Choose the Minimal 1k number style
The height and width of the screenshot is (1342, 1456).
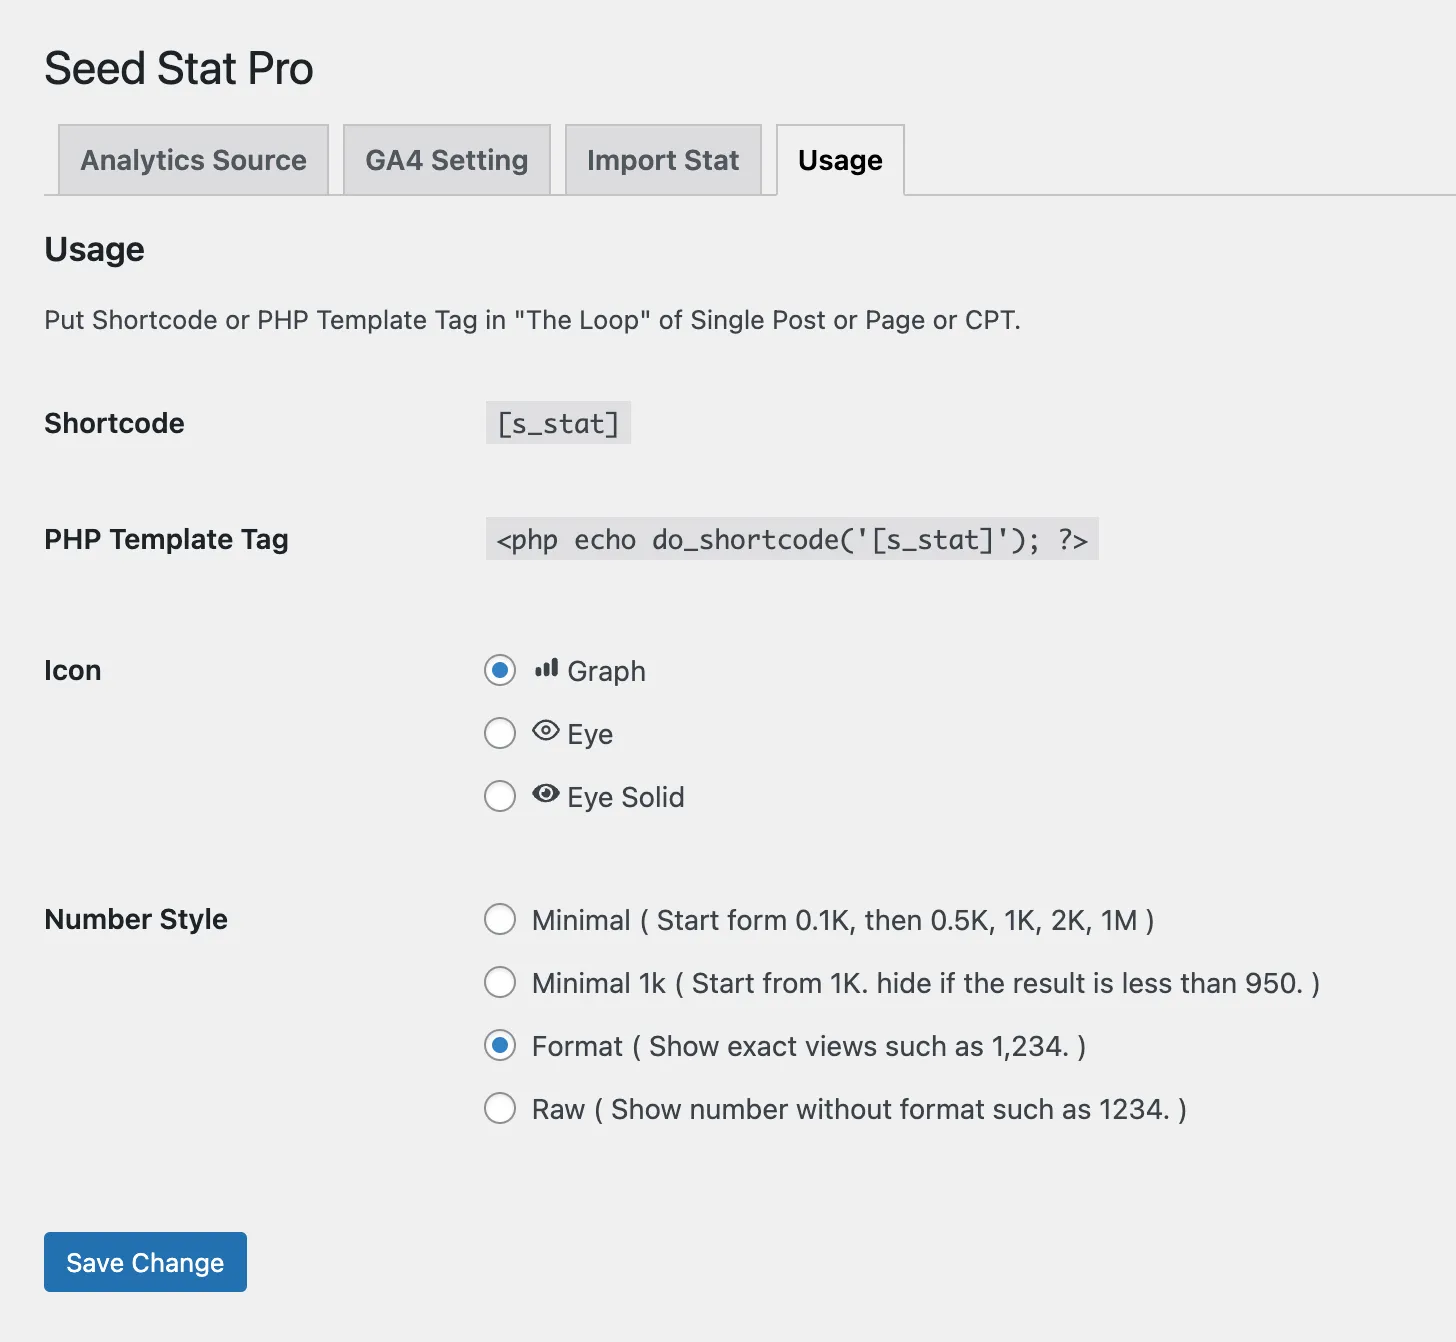[x=500, y=982]
